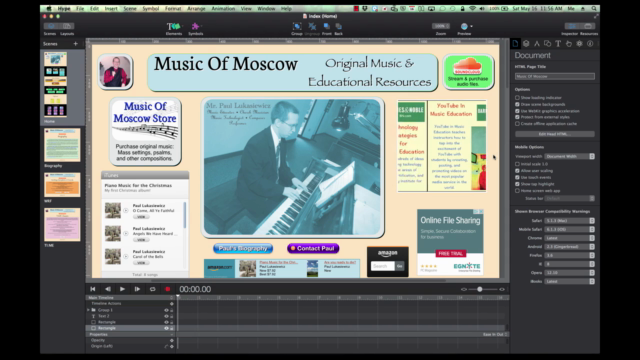640x360 pixels.
Task: Open Viewport width dropdown
Action: click(569, 156)
